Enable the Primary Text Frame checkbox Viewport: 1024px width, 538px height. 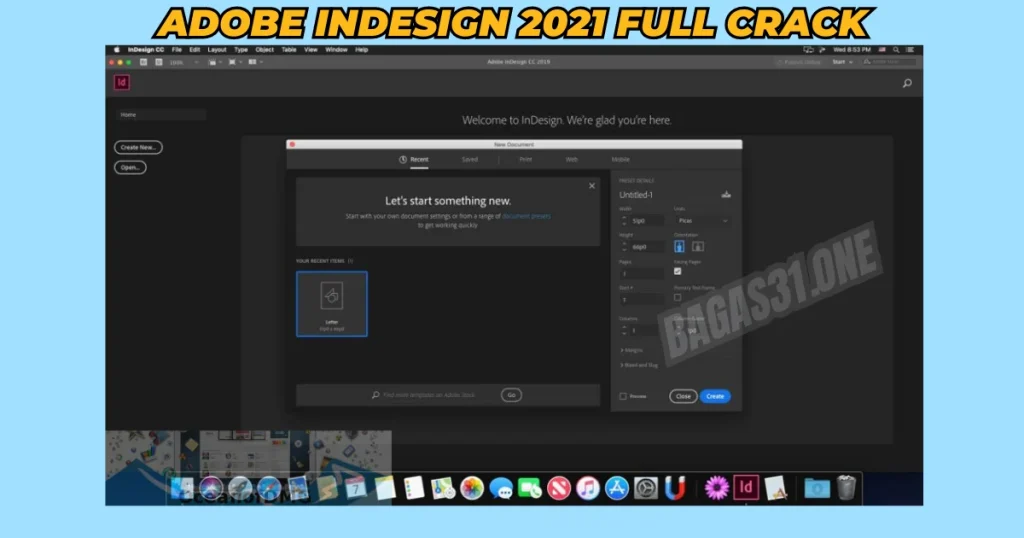[677, 297]
